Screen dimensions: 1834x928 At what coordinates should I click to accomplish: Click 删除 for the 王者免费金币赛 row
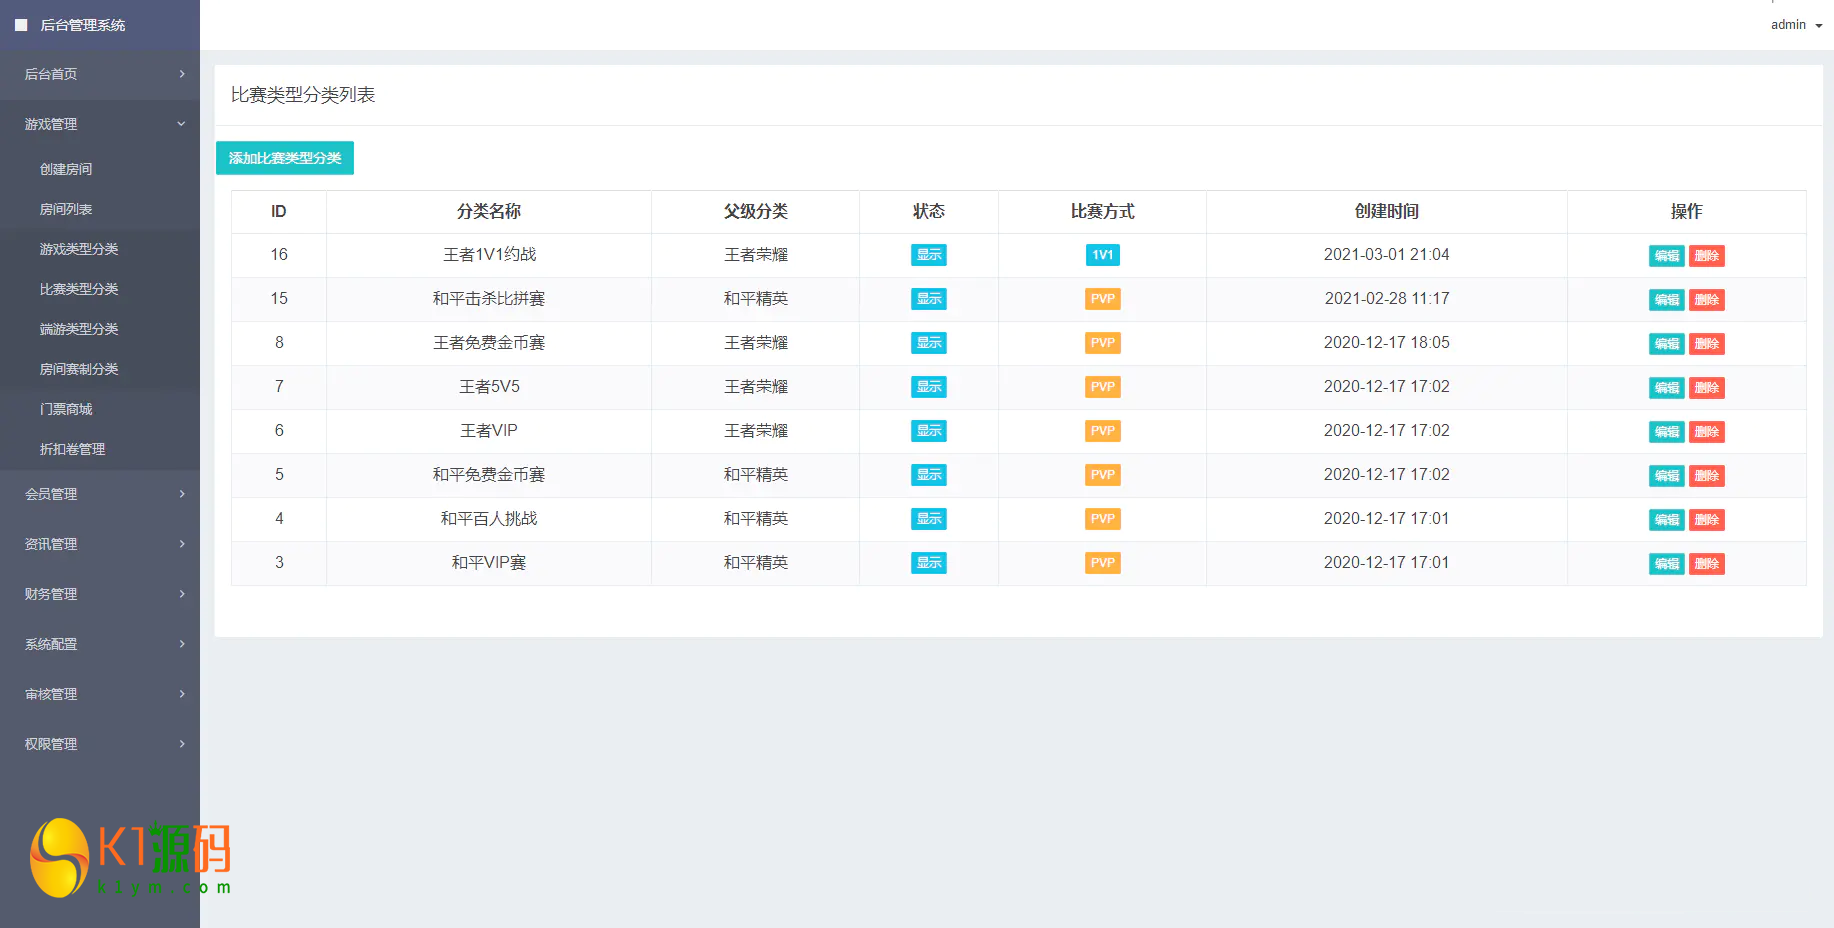(1706, 344)
